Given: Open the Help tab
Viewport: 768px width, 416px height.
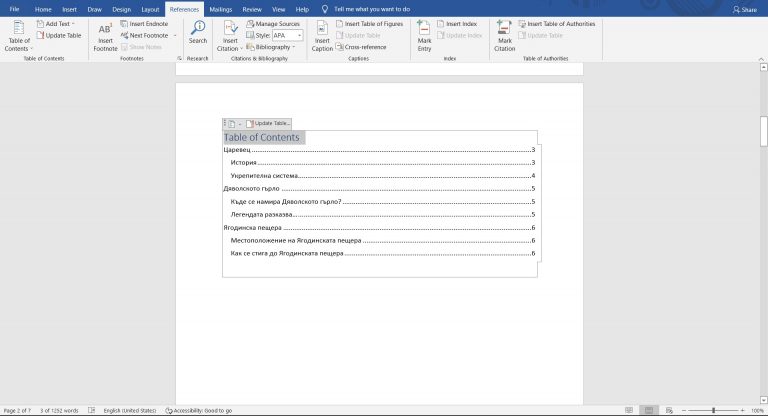Looking at the screenshot, I should [302, 9].
